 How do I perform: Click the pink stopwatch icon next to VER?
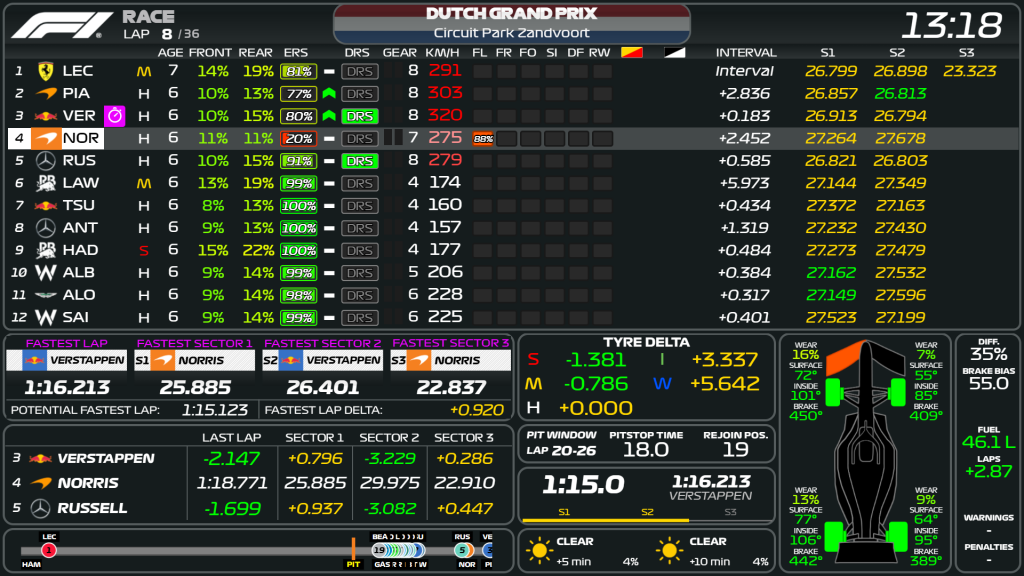pos(115,116)
